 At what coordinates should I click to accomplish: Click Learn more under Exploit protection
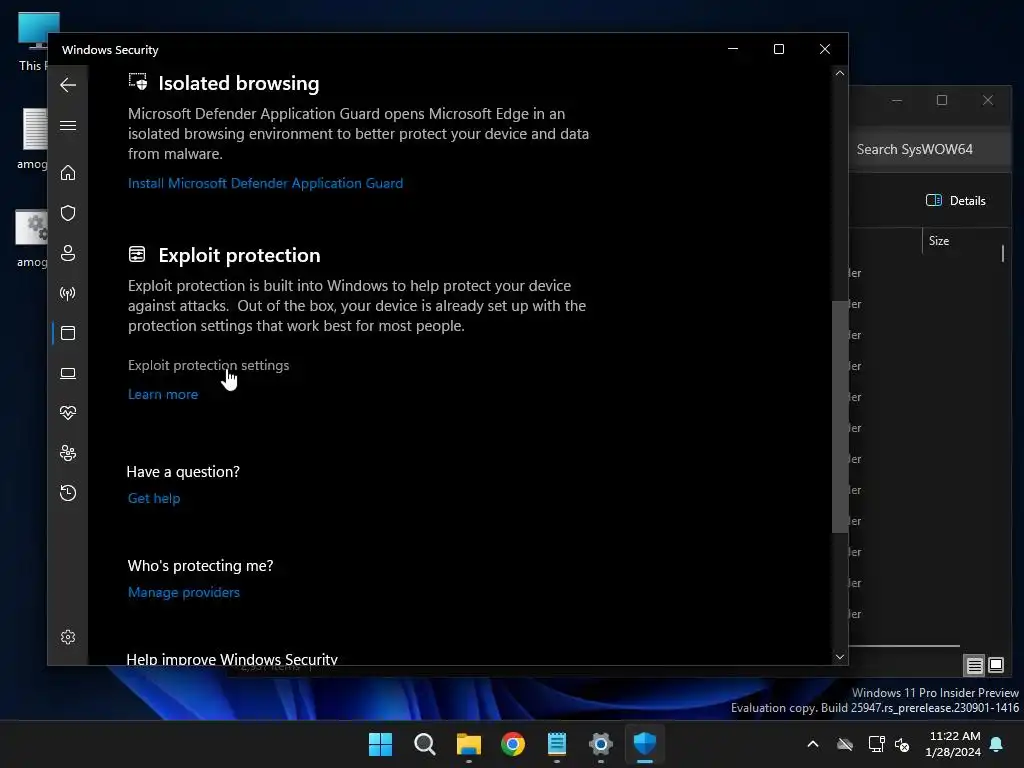pos(163,394)
